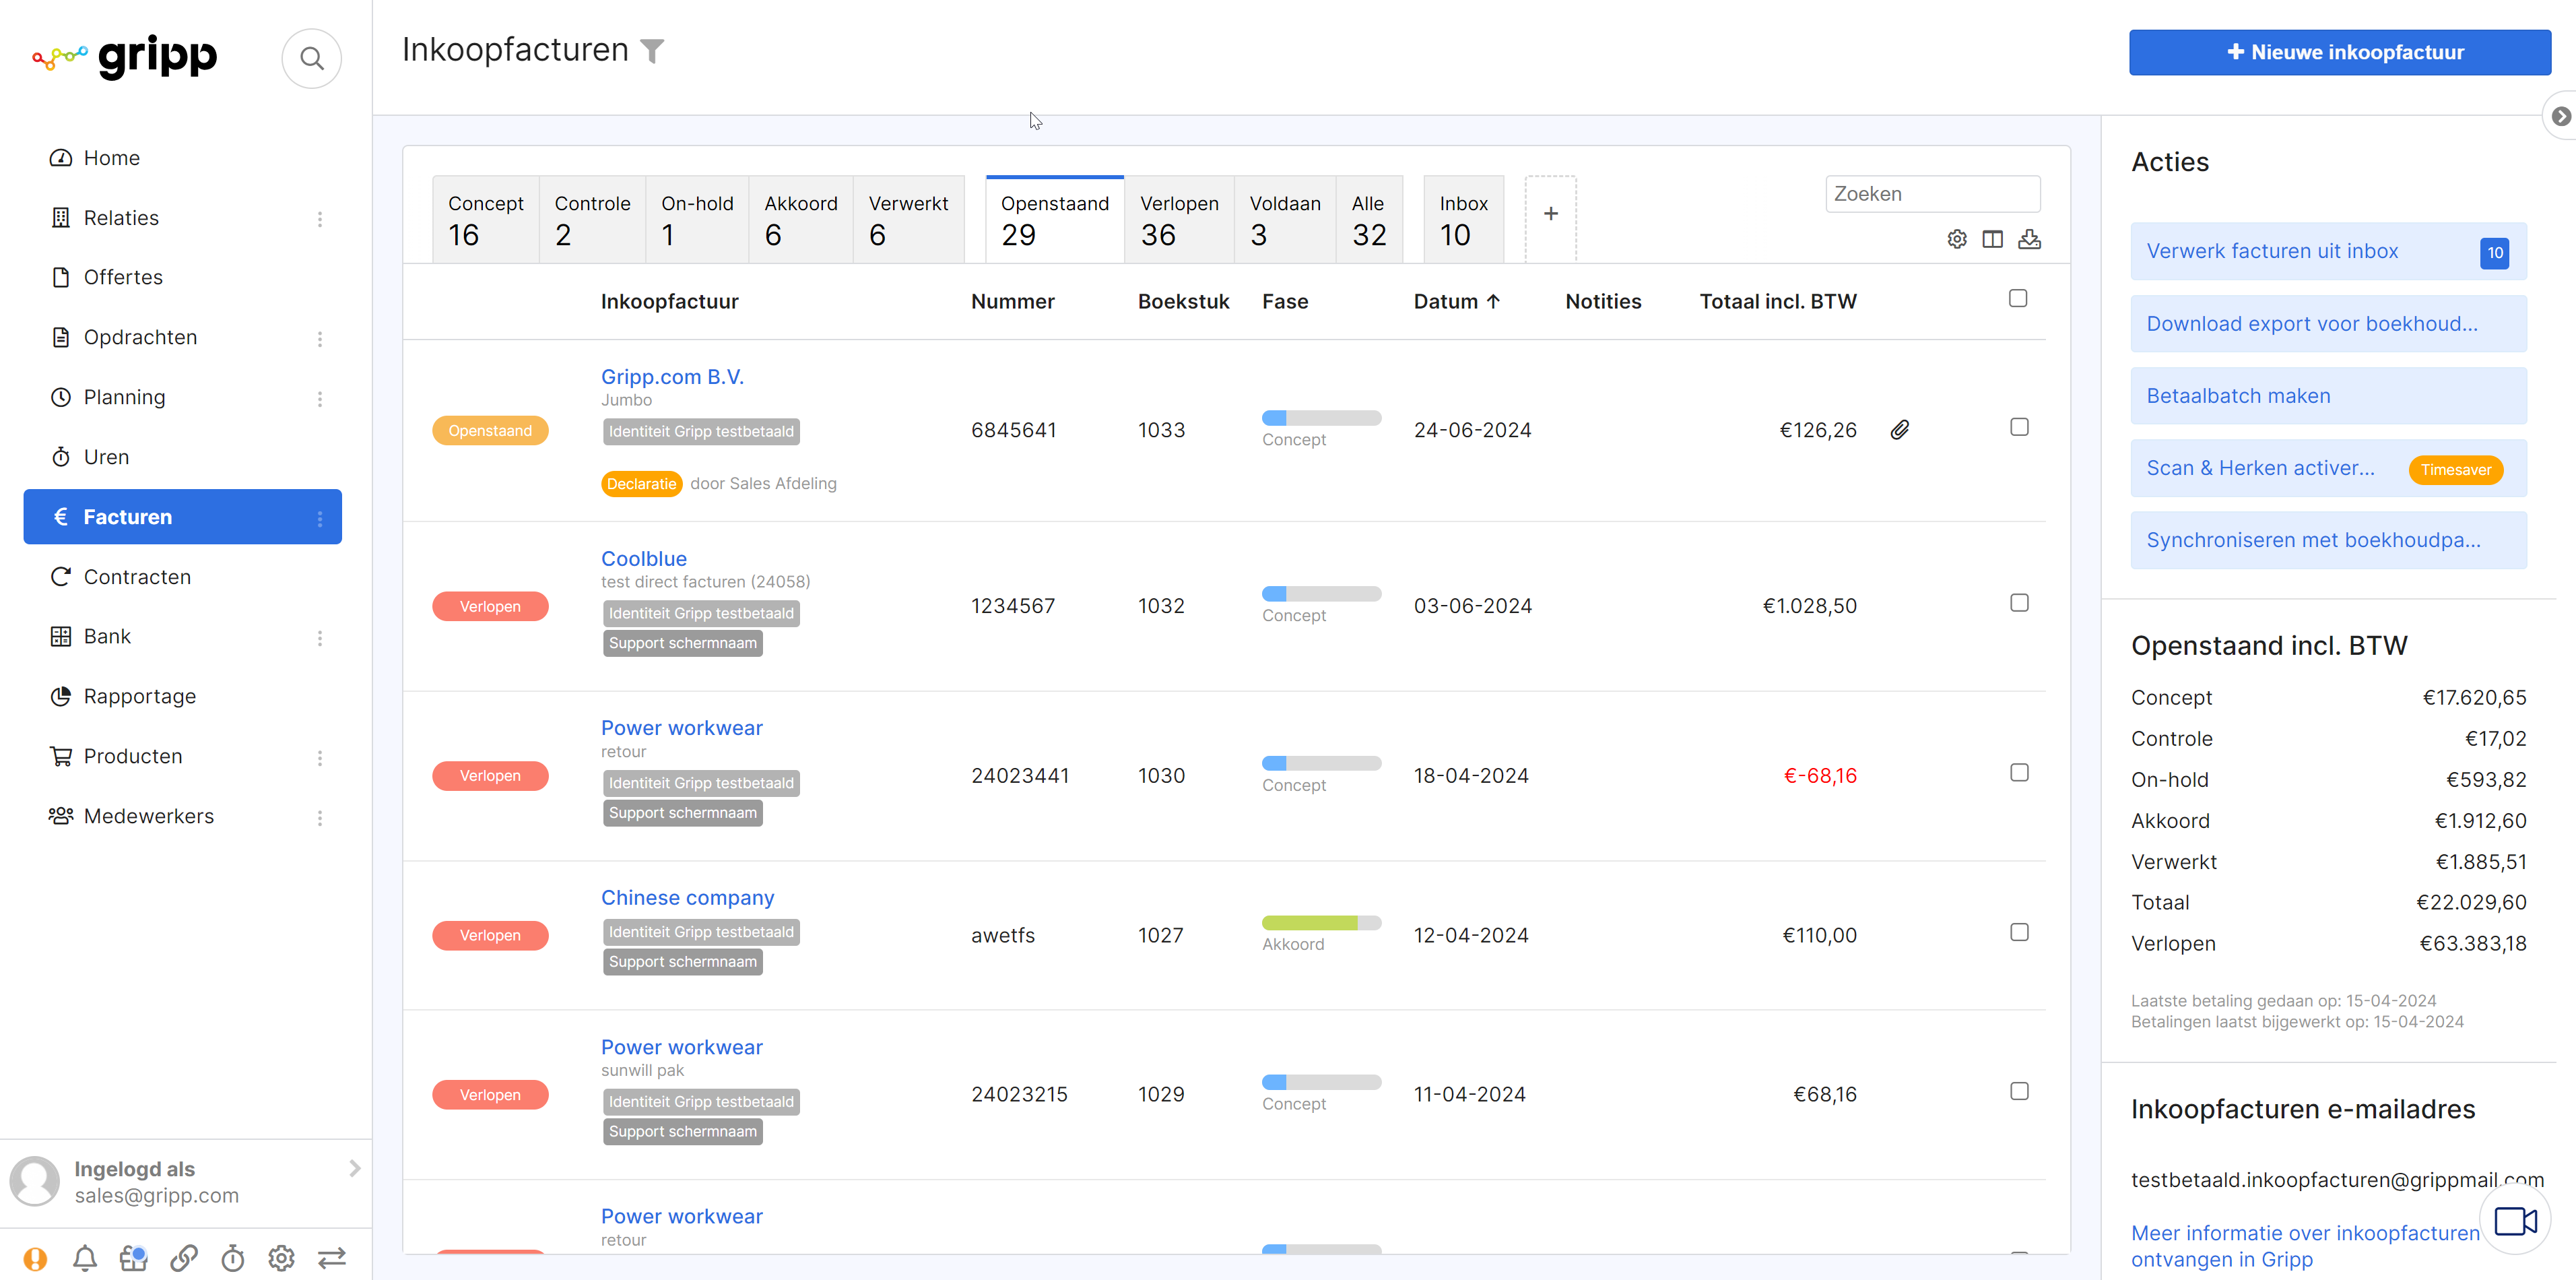Screen dimensions: 2576x1280
Task: Click the Declaratie label badge
Action: coord(641,484)
